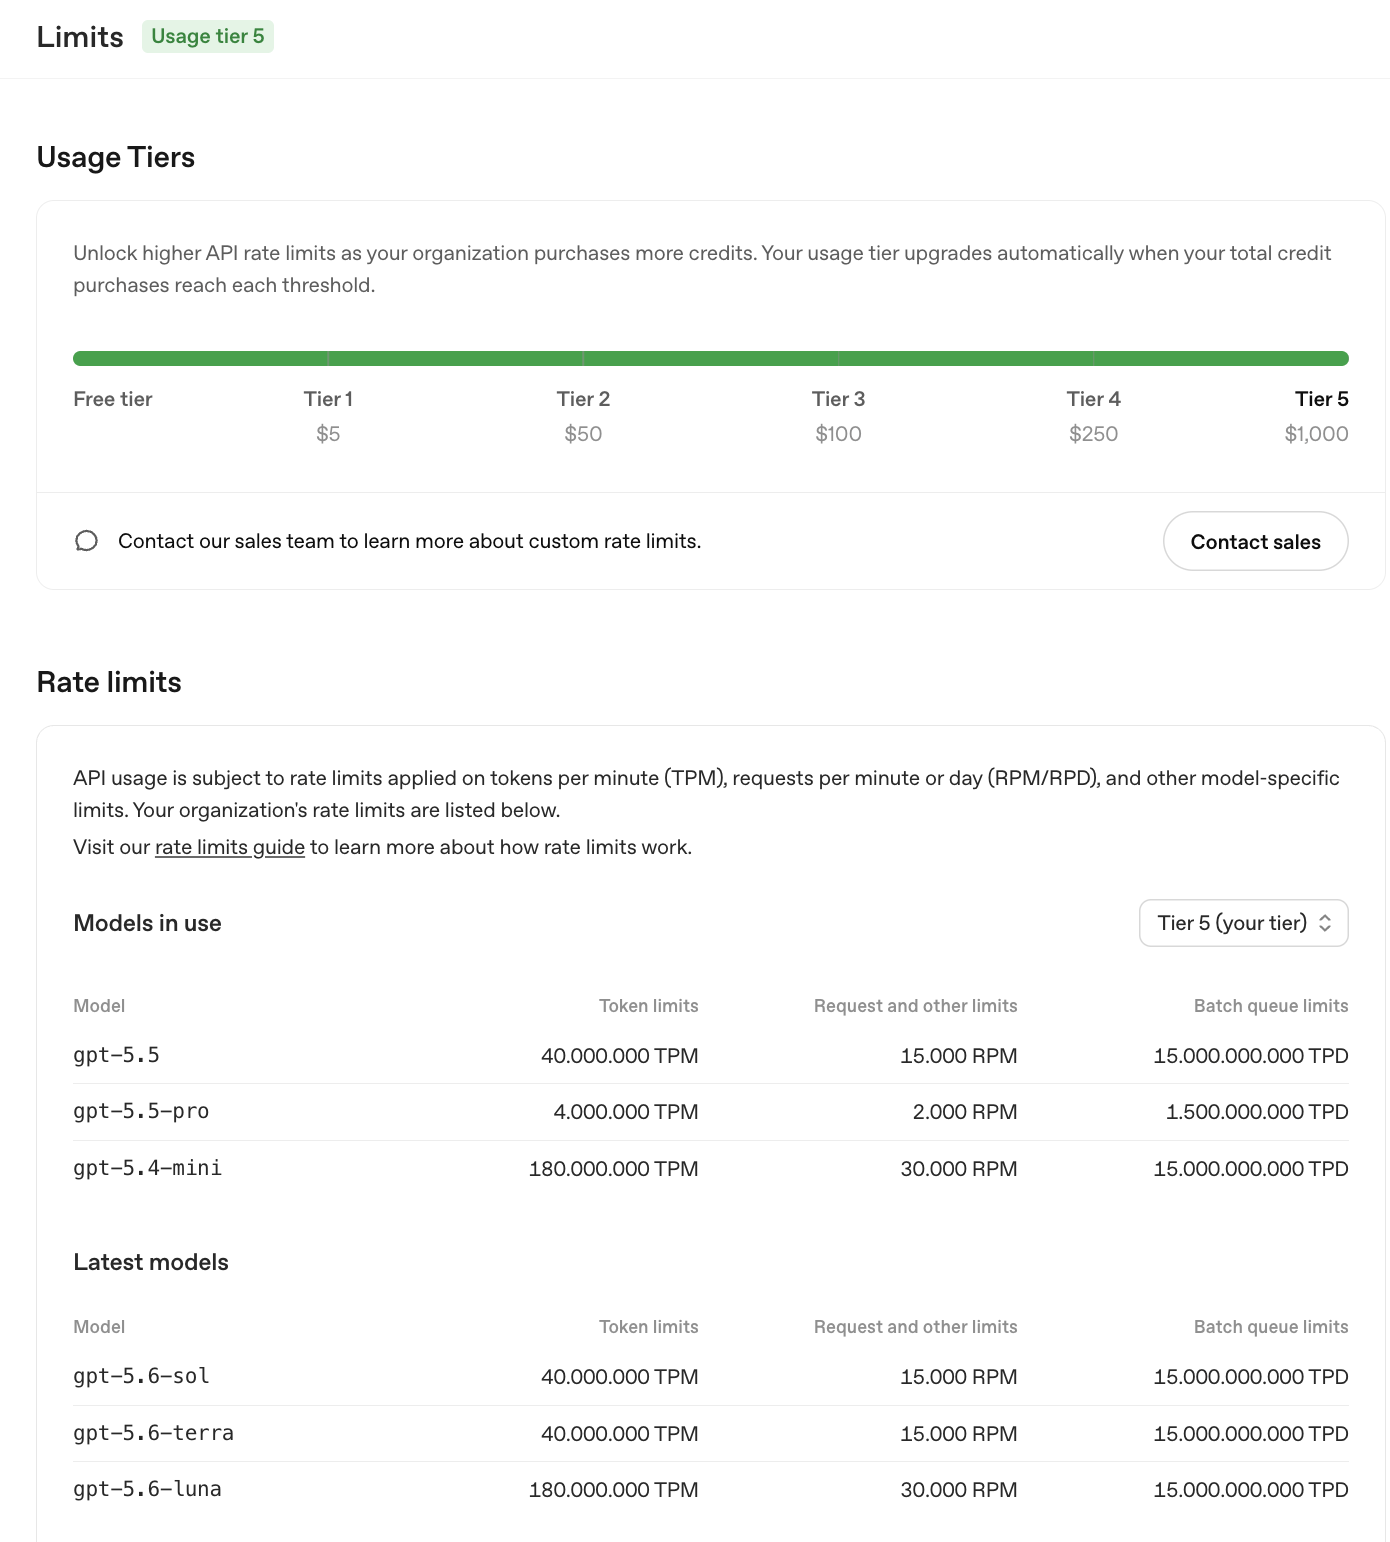Select the Tier 3 label on progress bar
Screen dimensions: 1390x1542
click(x=838, y=399)
